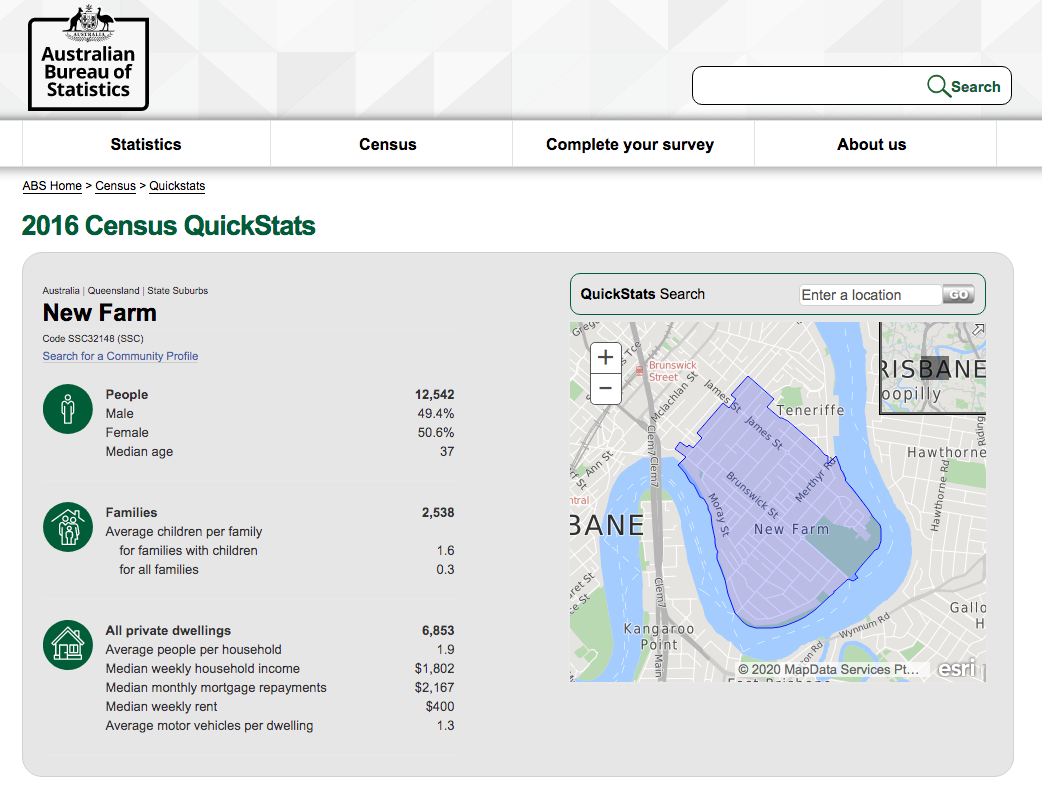Select average motor vehicles value 1.3
This screenshot has height=790, width=1042.
pos(446,726)
